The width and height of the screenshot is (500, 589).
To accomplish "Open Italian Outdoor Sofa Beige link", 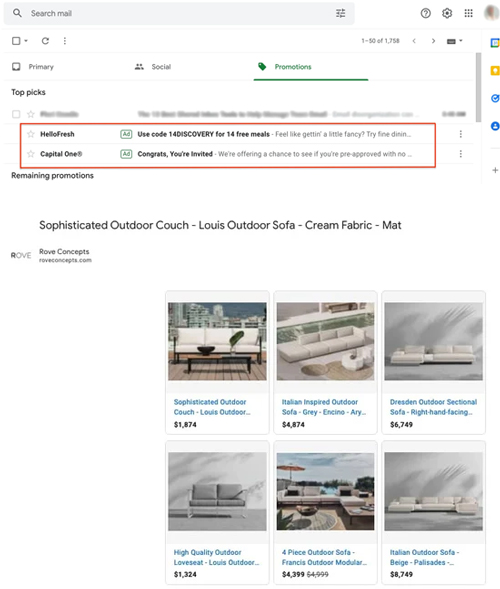I will (x=424, y=557).
